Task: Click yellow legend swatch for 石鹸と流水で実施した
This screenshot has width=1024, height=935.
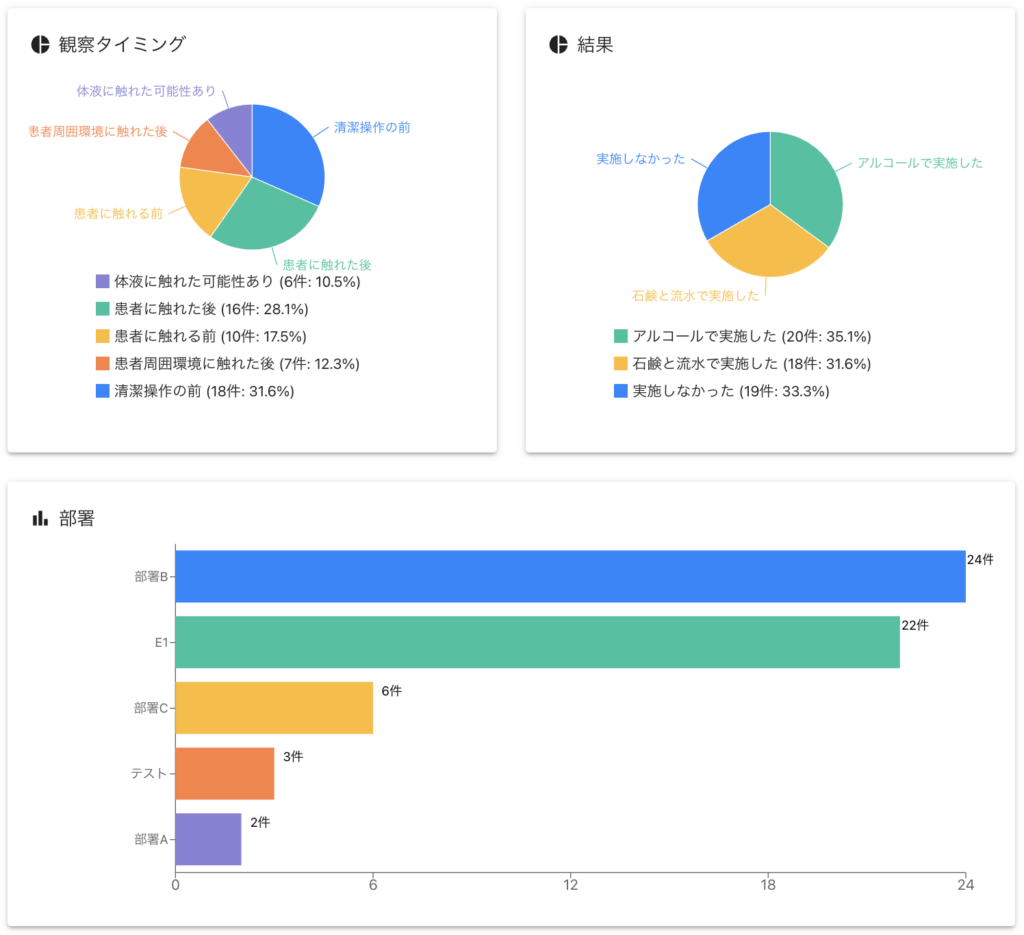Action: click(x=620, y=364)
